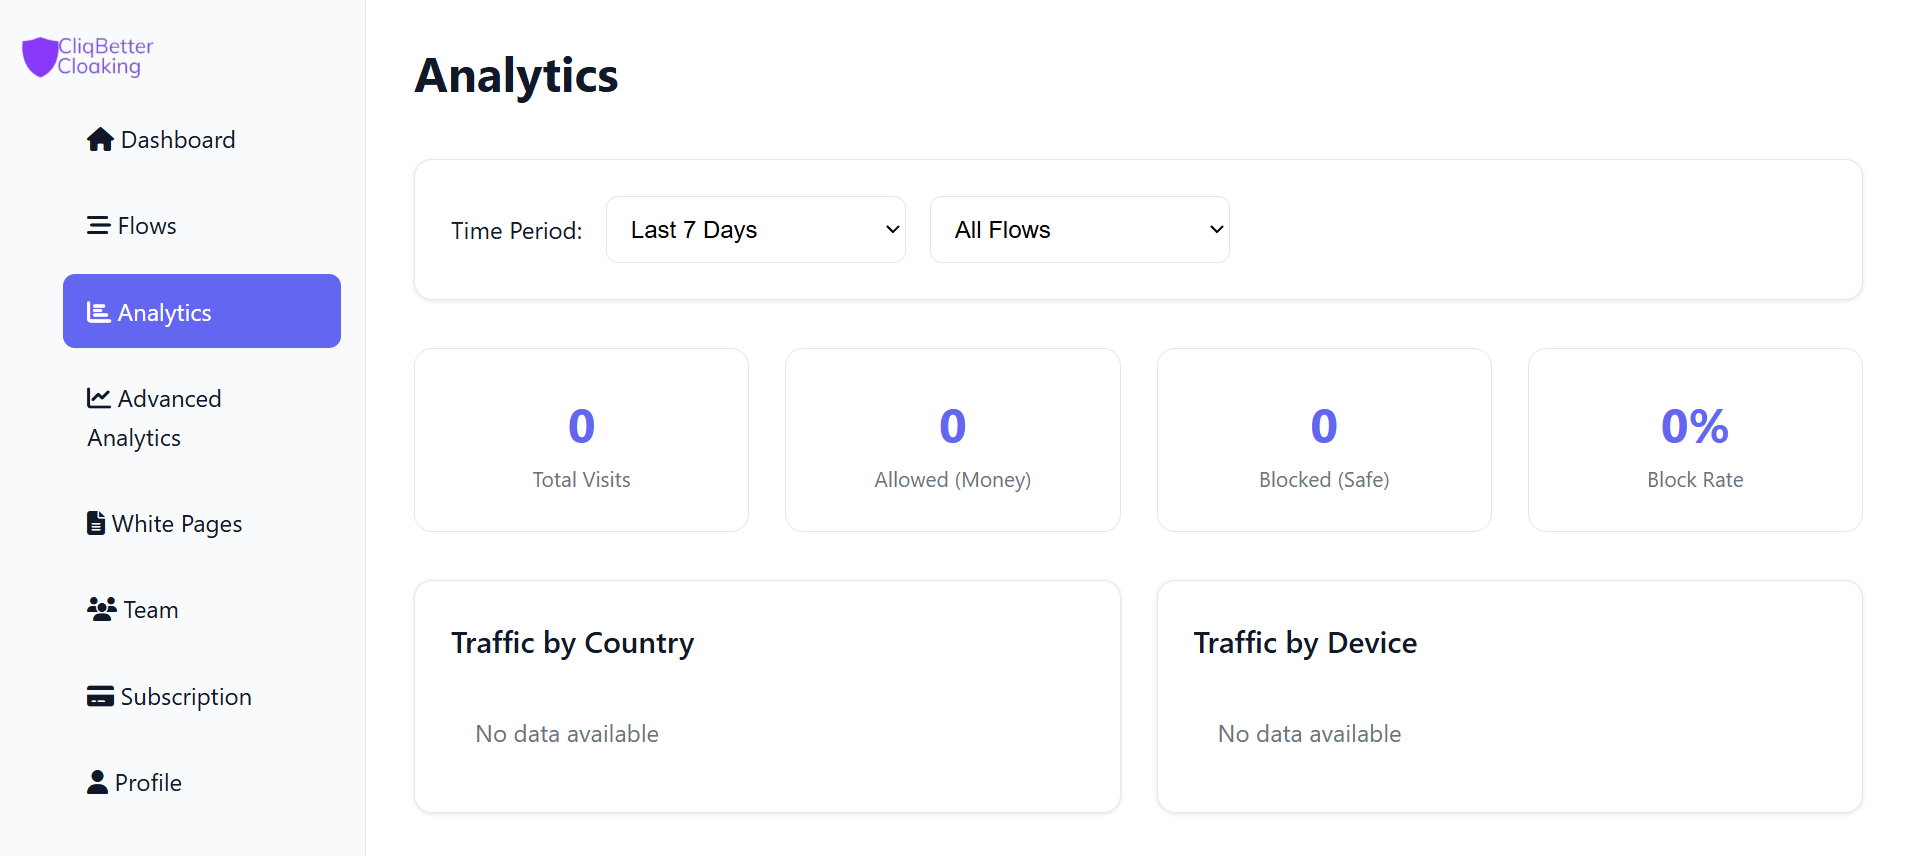Screen dimensions: 1905x856
Task: Click No data available under Traffic by Country
Action: coord(567,734)
